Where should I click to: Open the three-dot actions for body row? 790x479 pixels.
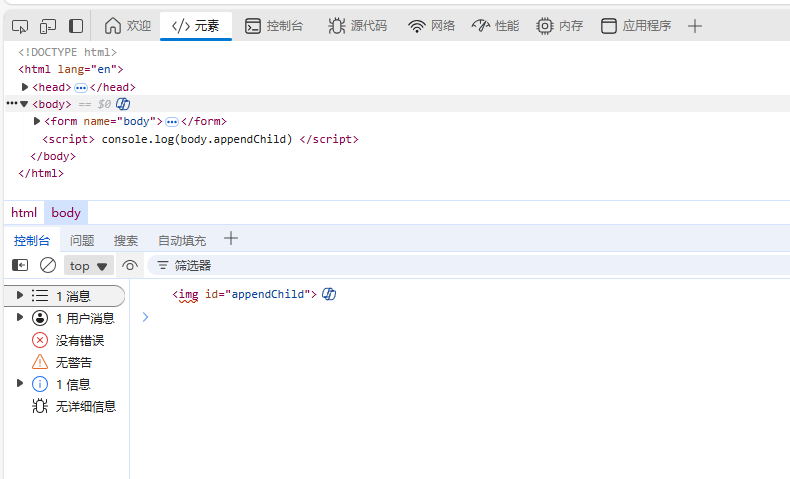pyautogui.click(x=11, y=103)
